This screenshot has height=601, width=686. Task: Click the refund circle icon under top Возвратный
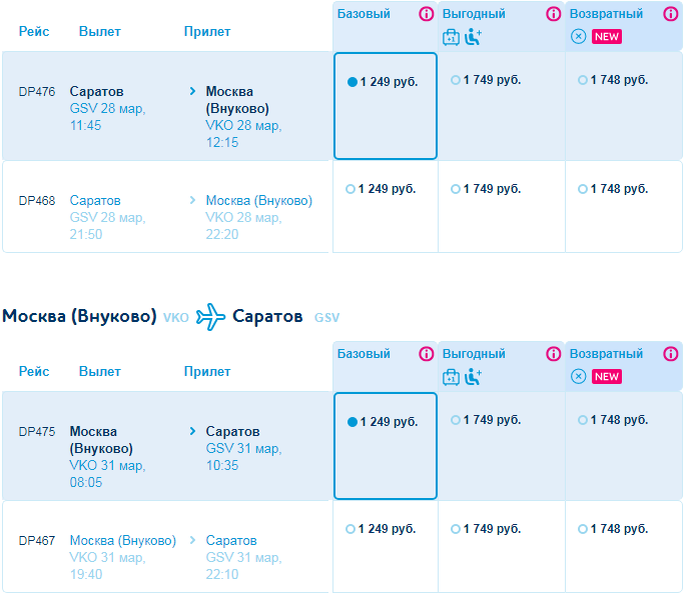[578, 36]
